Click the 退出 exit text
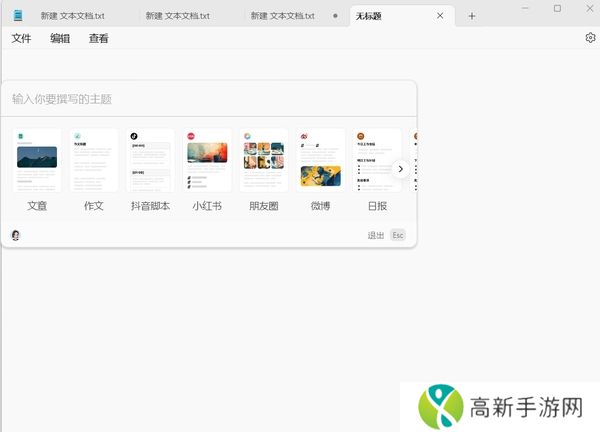Image resolution: width=600 pixels, height=432 pixels. (x=375, y=235)
